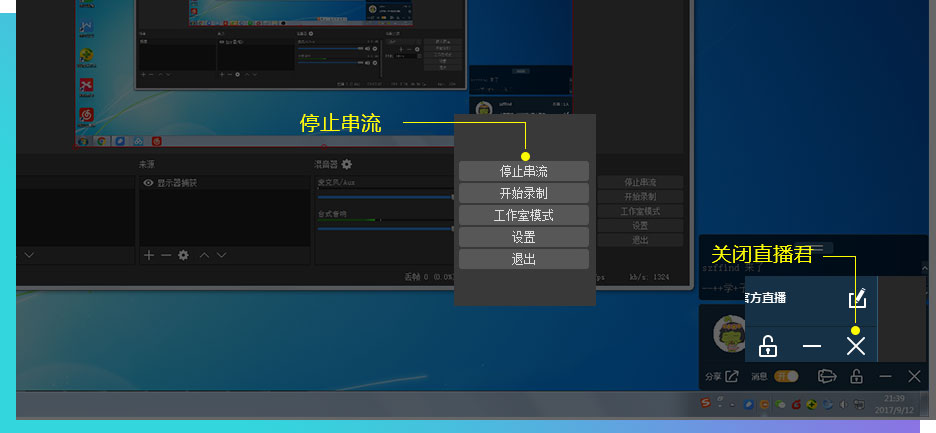Click the small unmagnified 工作室模式 button in OBS

point(640,211)
